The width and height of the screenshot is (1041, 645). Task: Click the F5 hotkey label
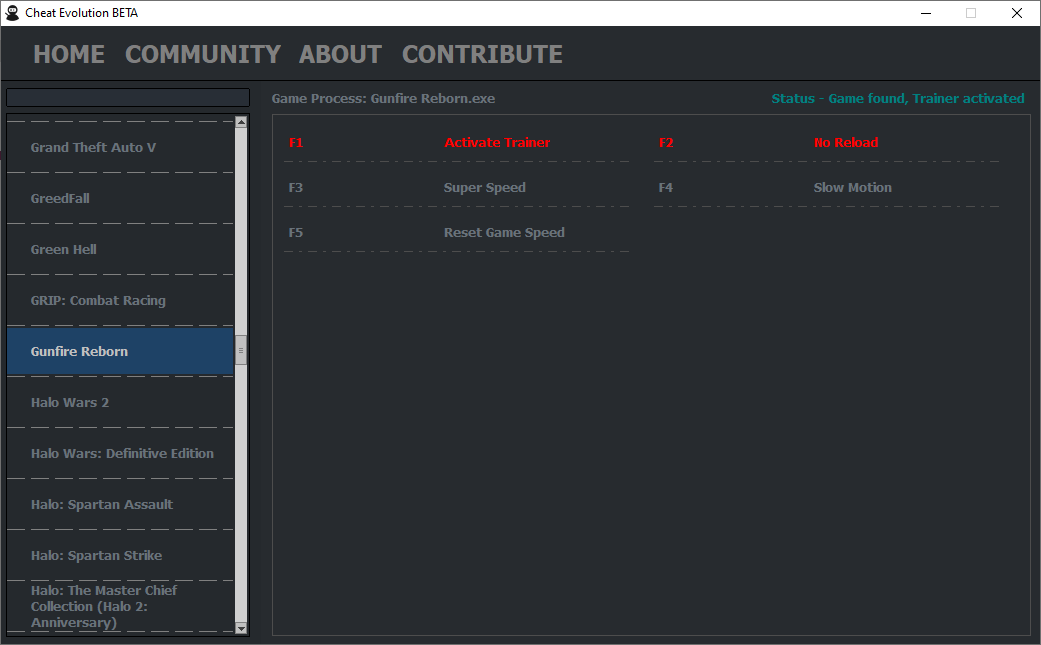point(295,233)
